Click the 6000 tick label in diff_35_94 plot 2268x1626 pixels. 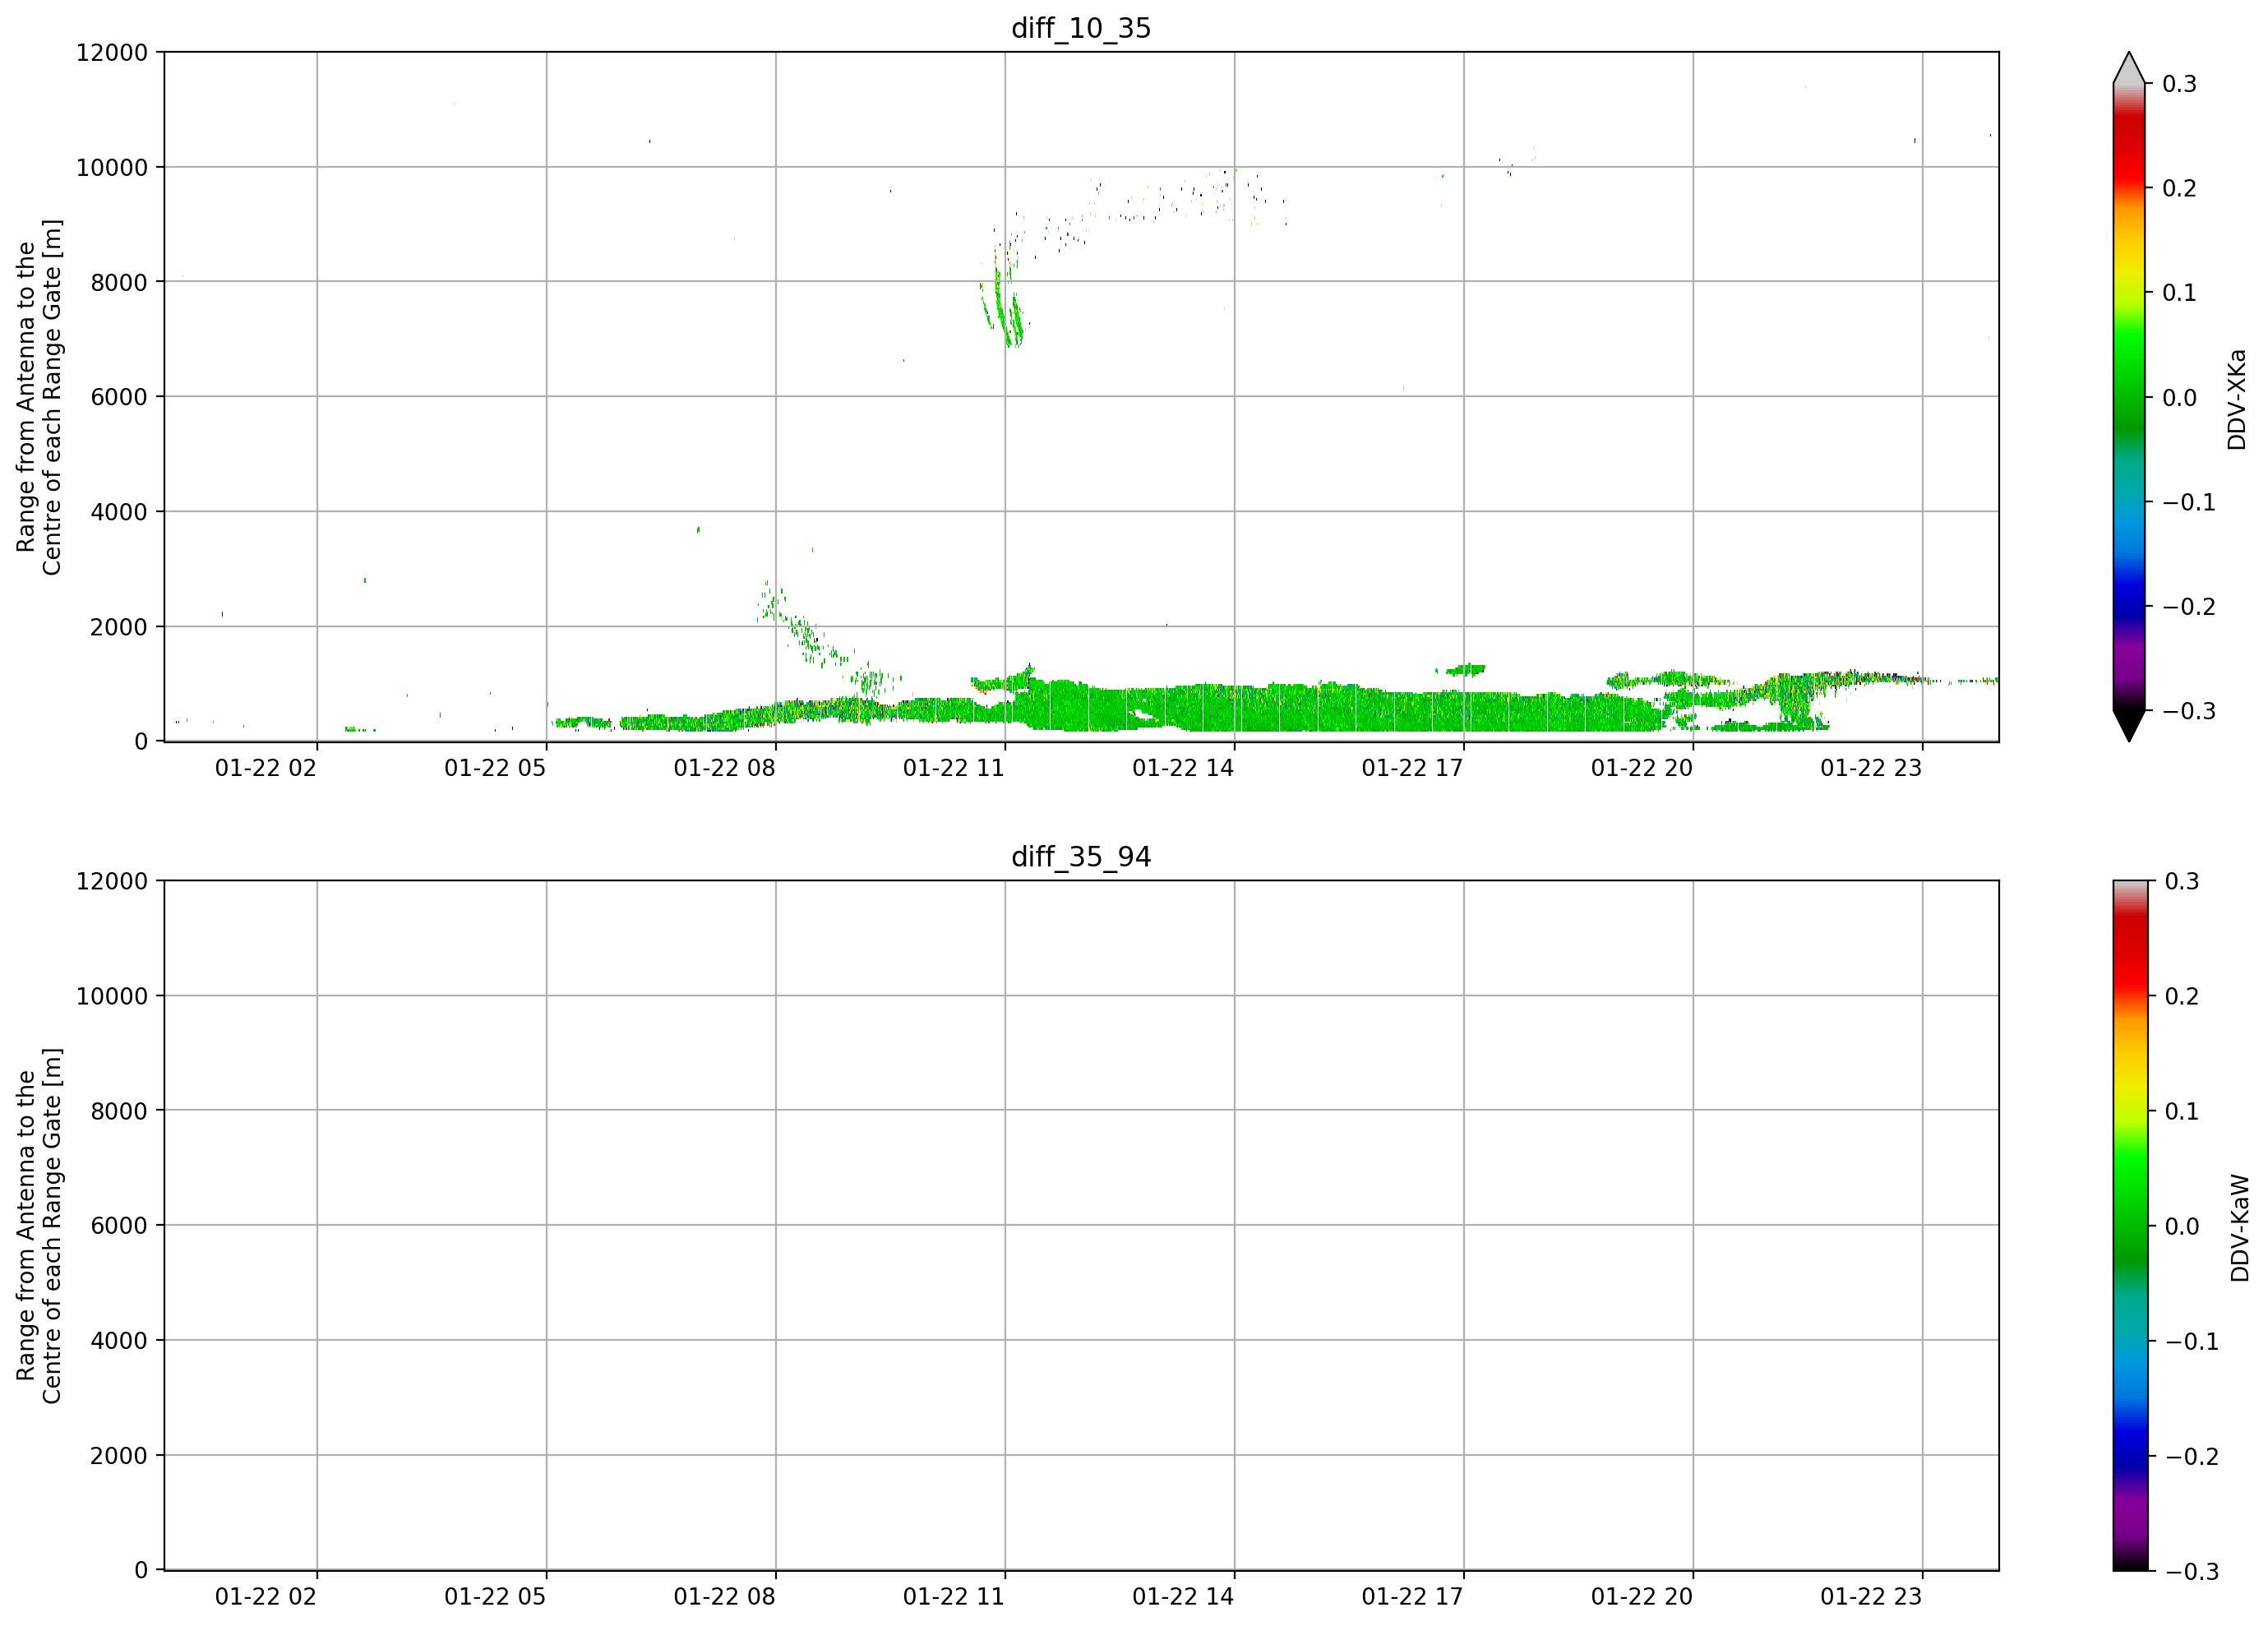point(119,1226)
